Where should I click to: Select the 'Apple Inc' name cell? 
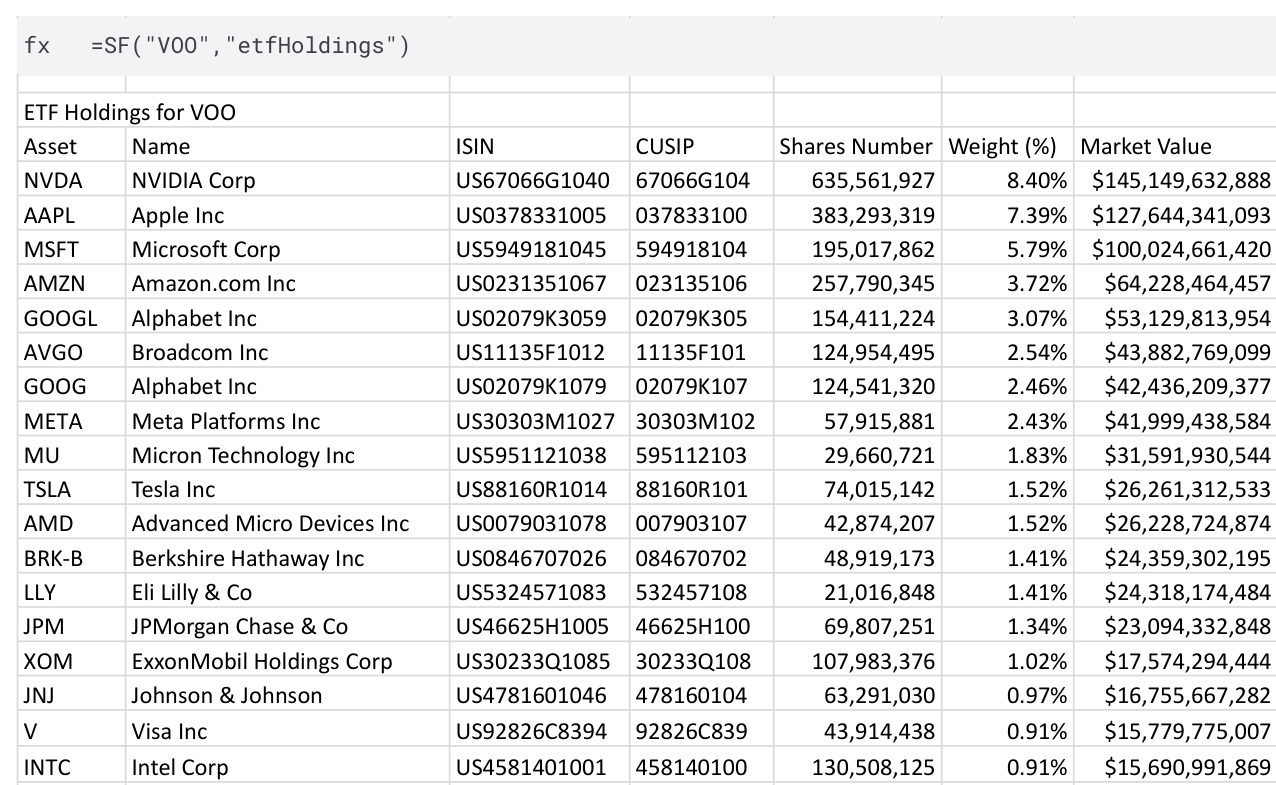(x=288, y=215)
